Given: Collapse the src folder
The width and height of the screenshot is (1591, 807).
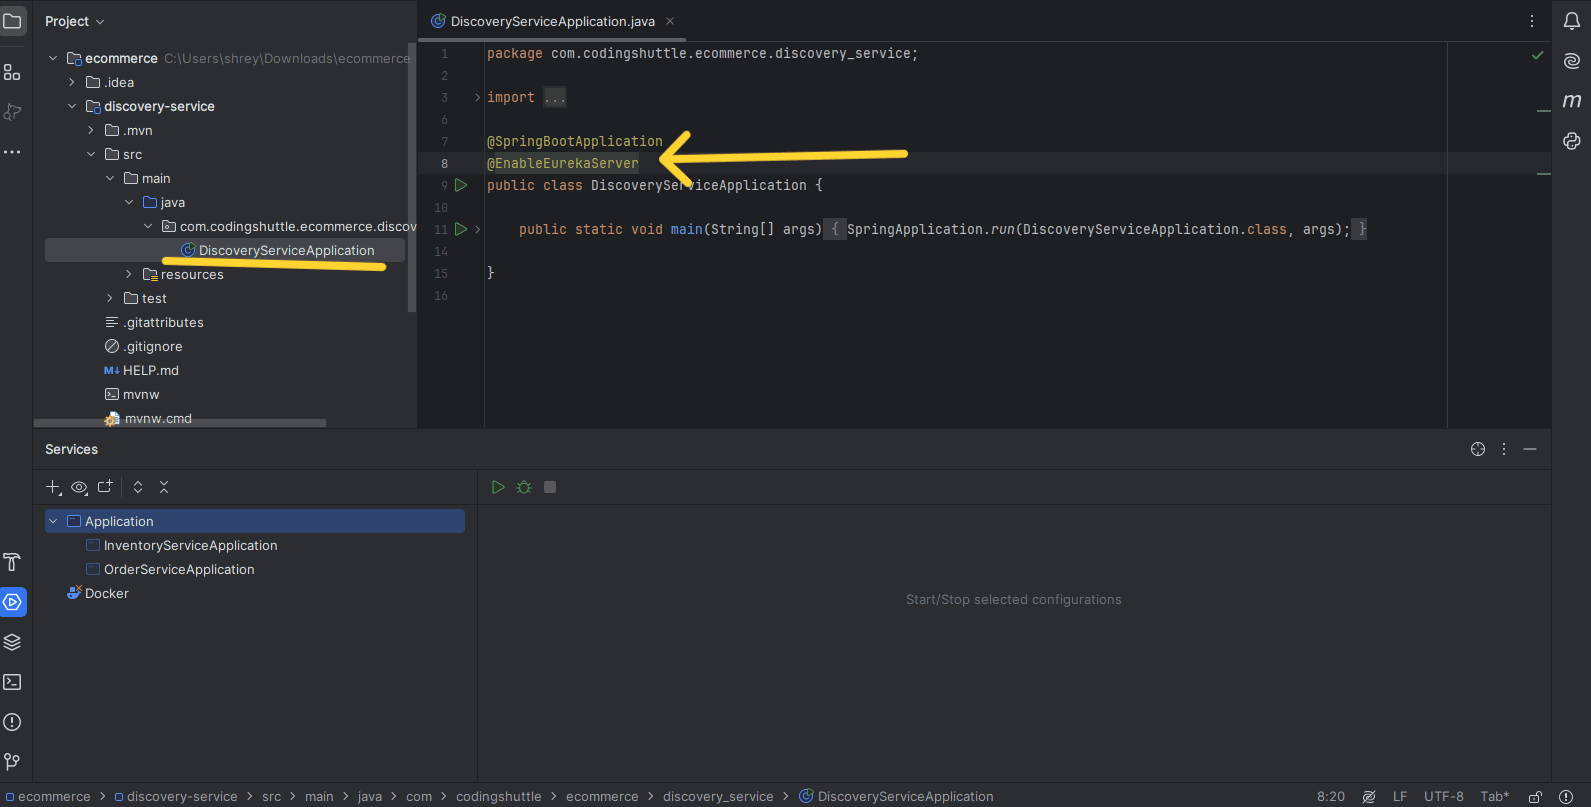Looking at the screenshot, I should (91, 154).
